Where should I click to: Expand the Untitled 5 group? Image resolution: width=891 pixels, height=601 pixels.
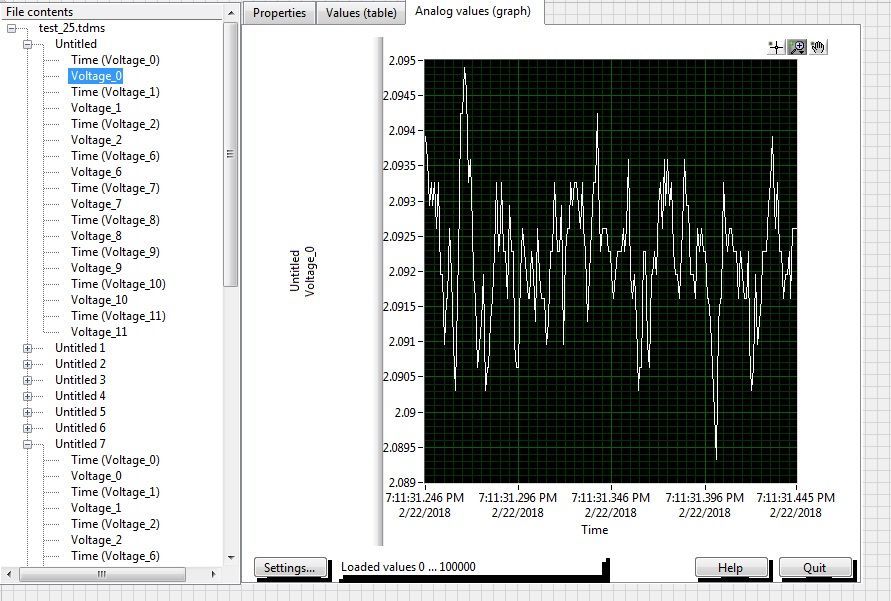coord(27,412)
